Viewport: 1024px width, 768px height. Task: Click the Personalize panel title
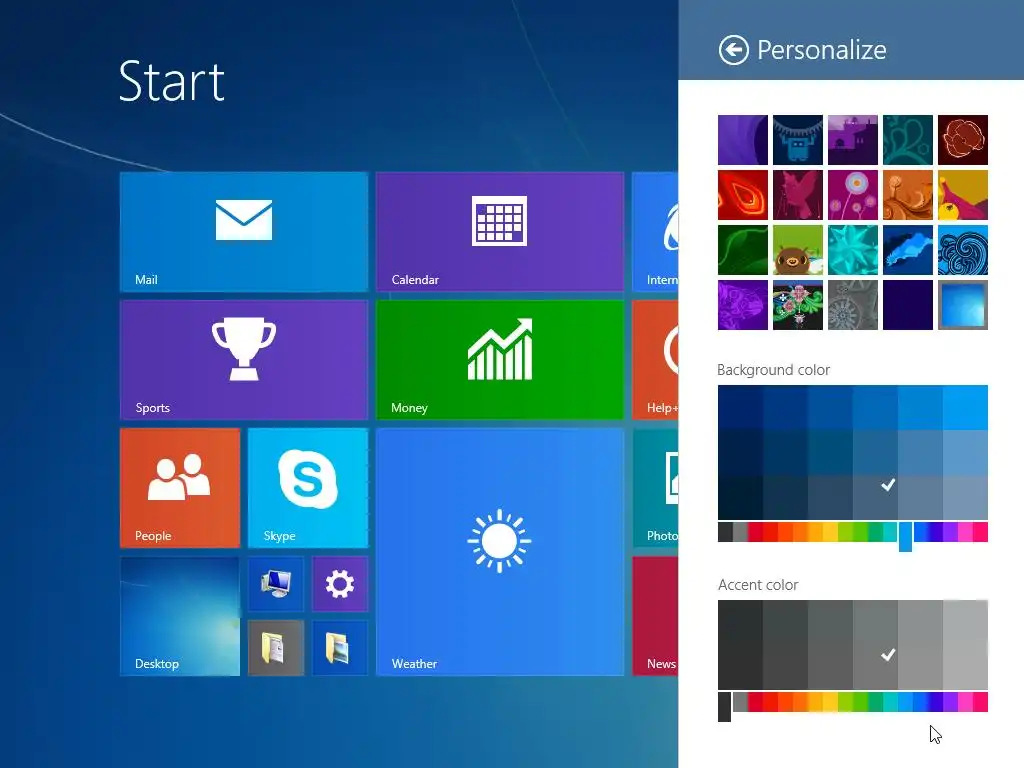tap(822, 50)
